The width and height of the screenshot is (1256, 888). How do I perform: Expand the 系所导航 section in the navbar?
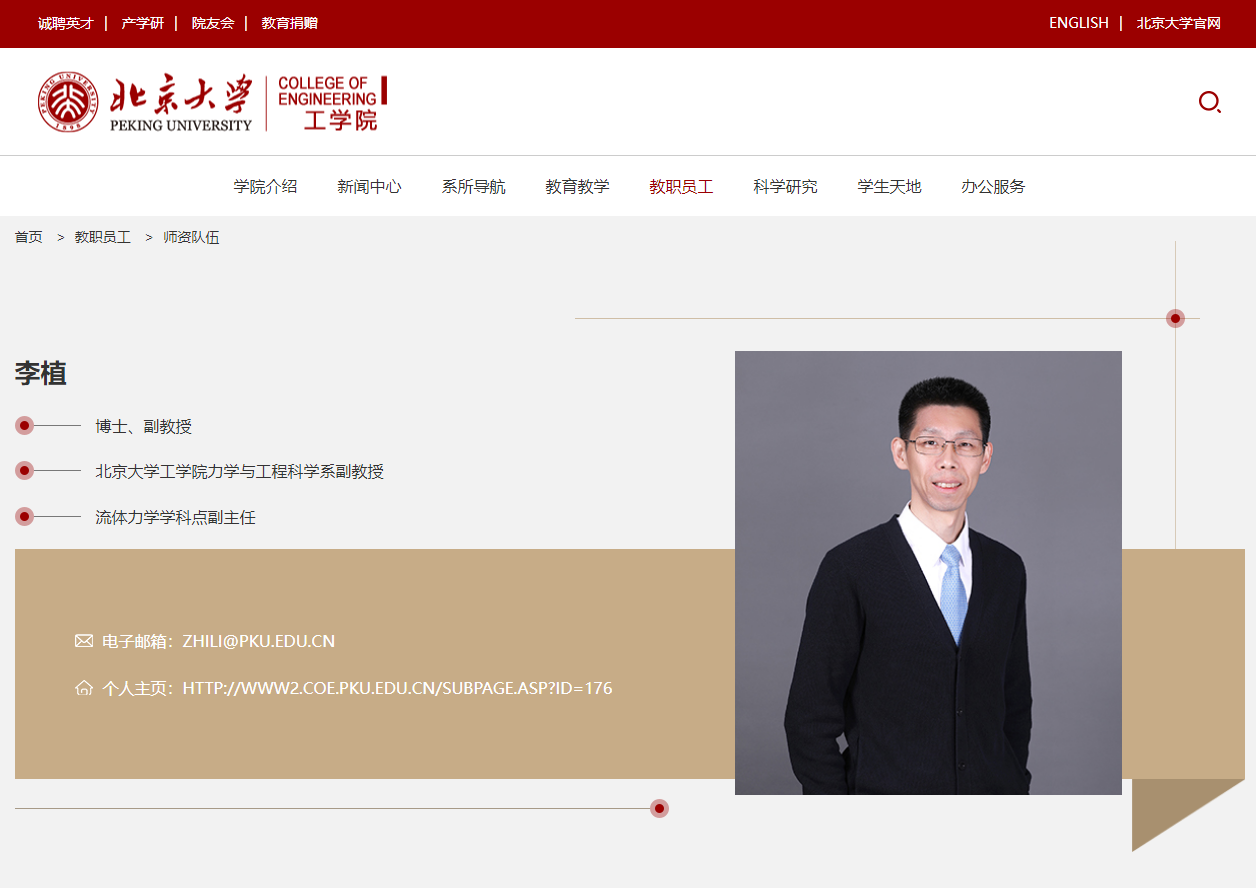coord(472,186)
